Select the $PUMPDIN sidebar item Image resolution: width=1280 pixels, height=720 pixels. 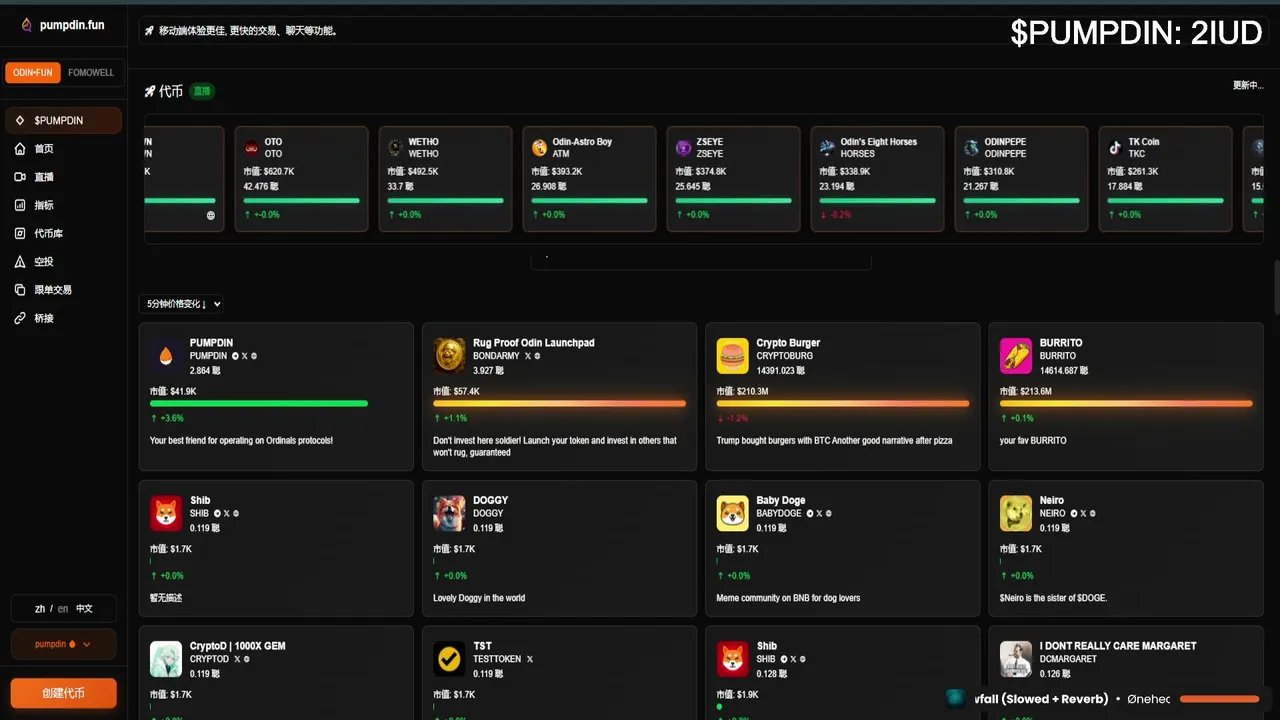click(x=63, y=120)
